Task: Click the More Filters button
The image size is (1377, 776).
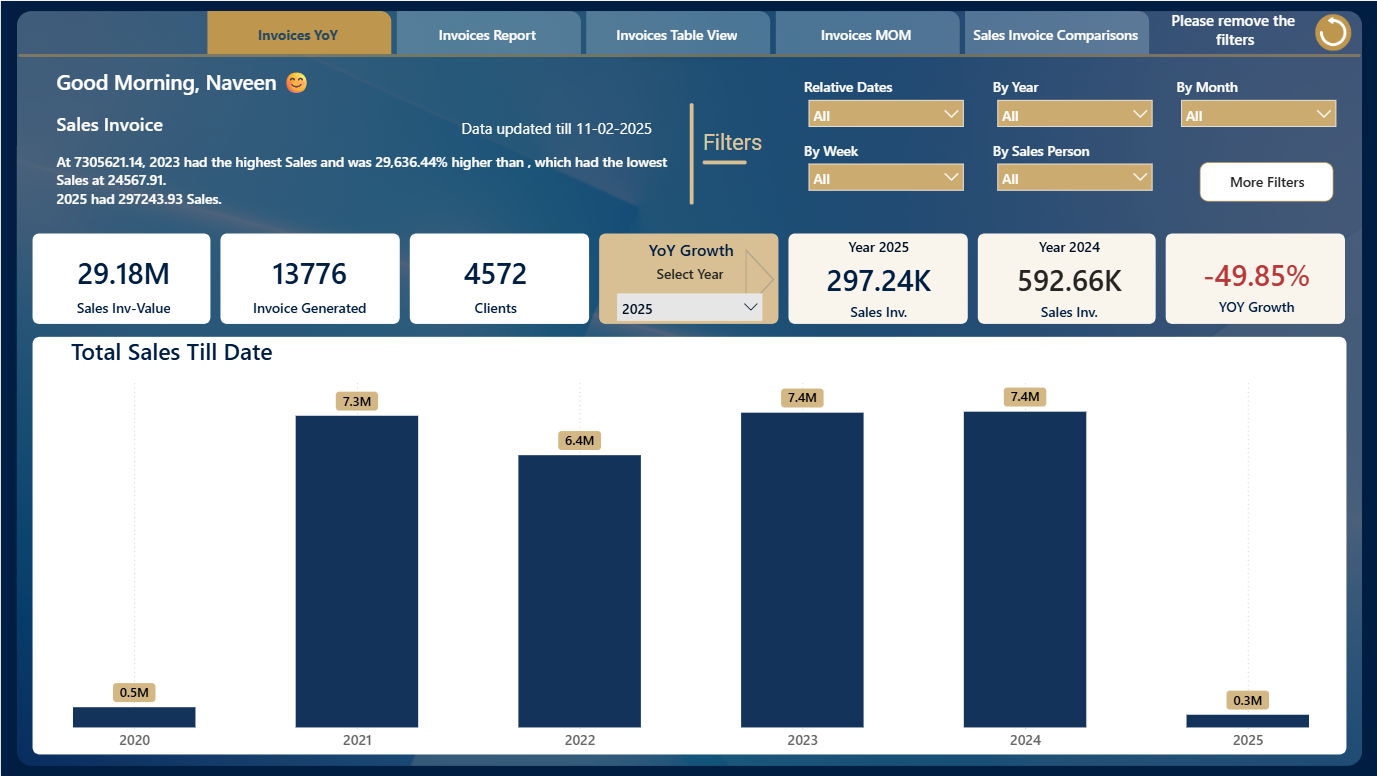Action: pos(1266,182)
